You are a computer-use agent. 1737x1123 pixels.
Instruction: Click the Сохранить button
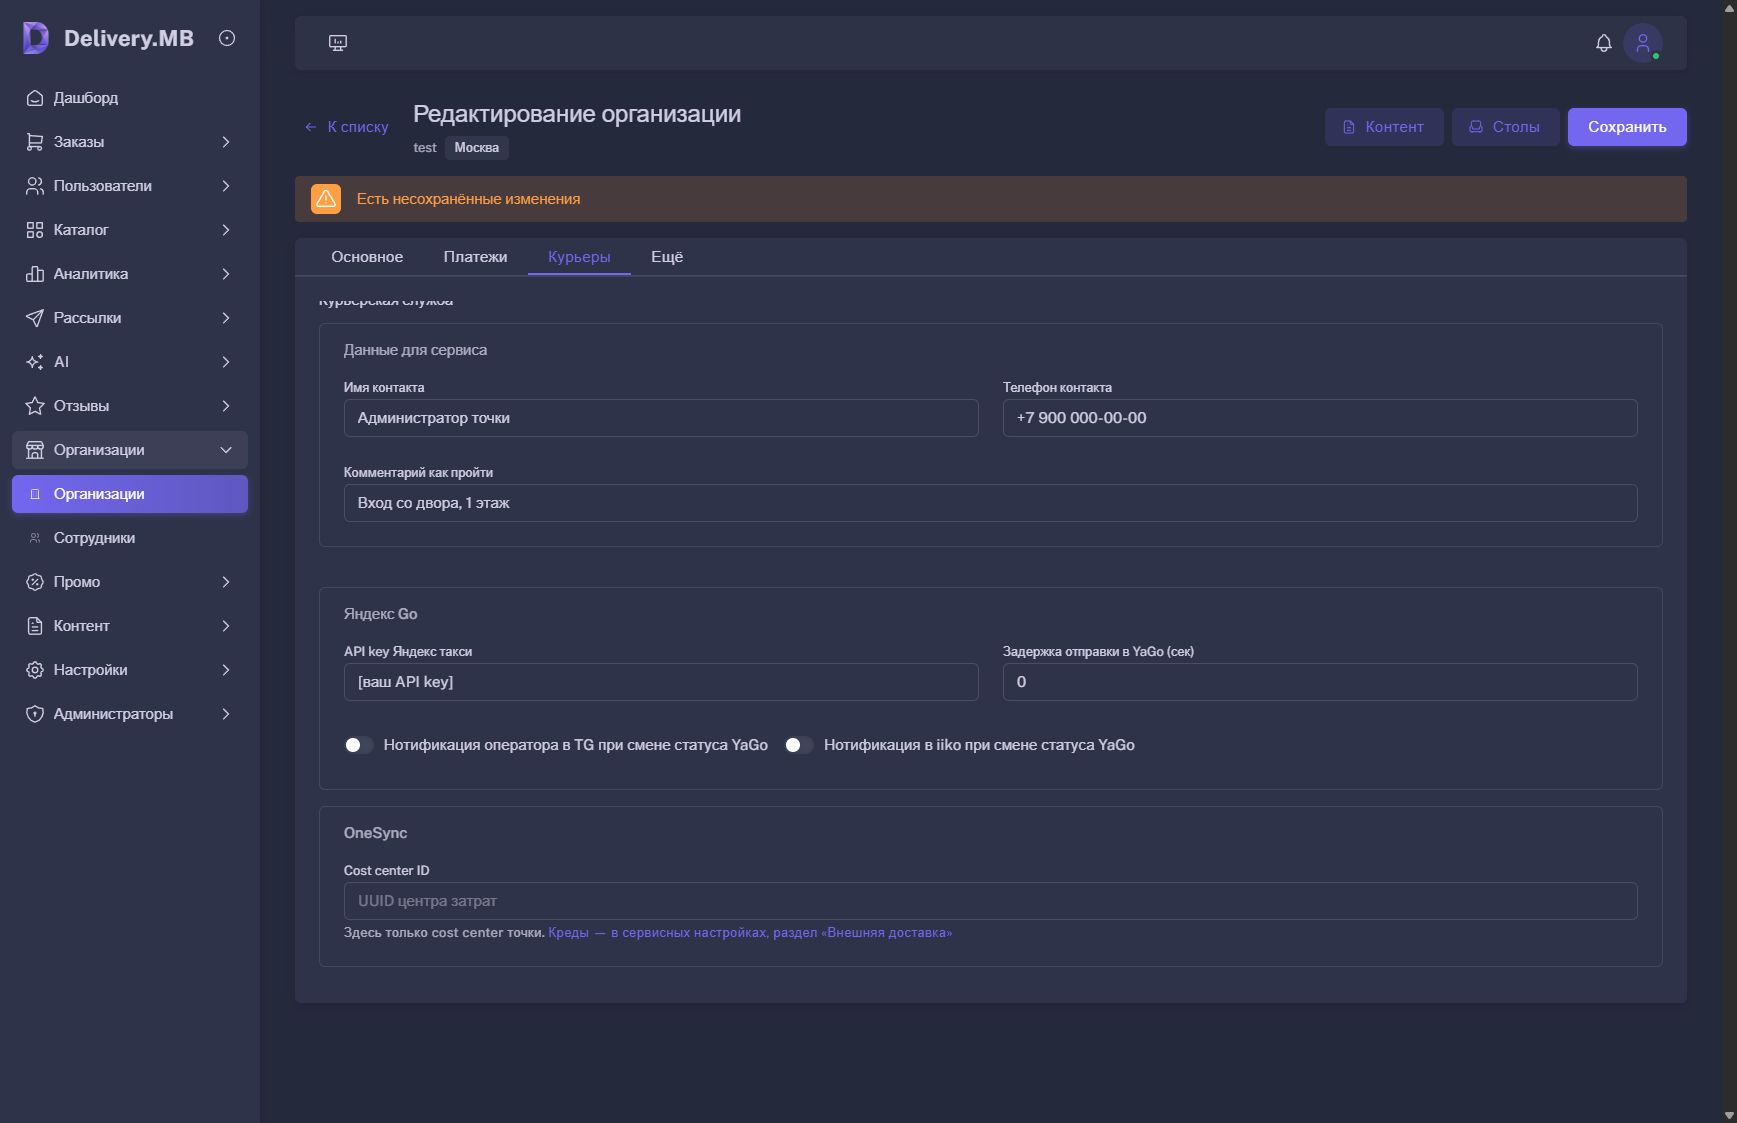1627,127
